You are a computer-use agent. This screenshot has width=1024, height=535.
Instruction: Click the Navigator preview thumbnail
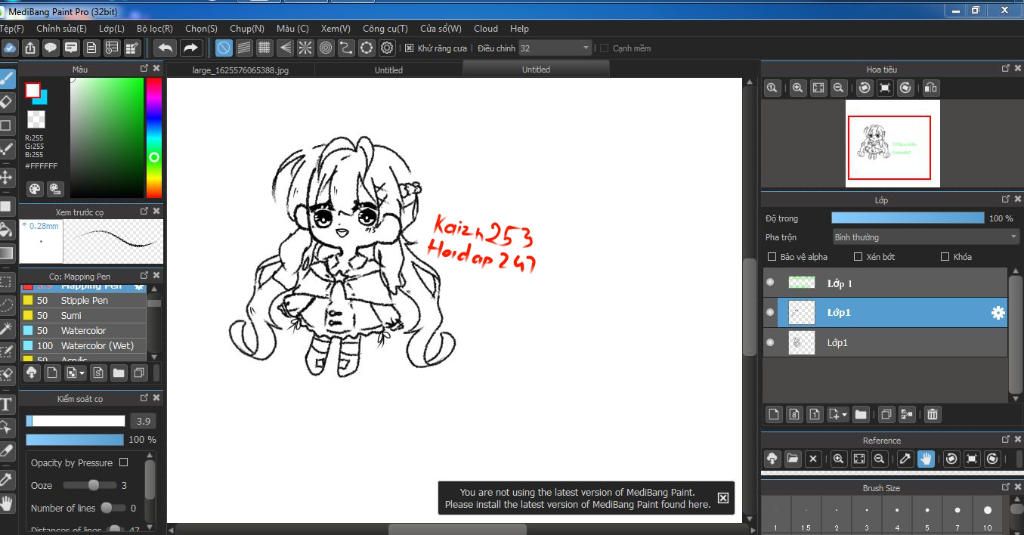pos(892,144)
